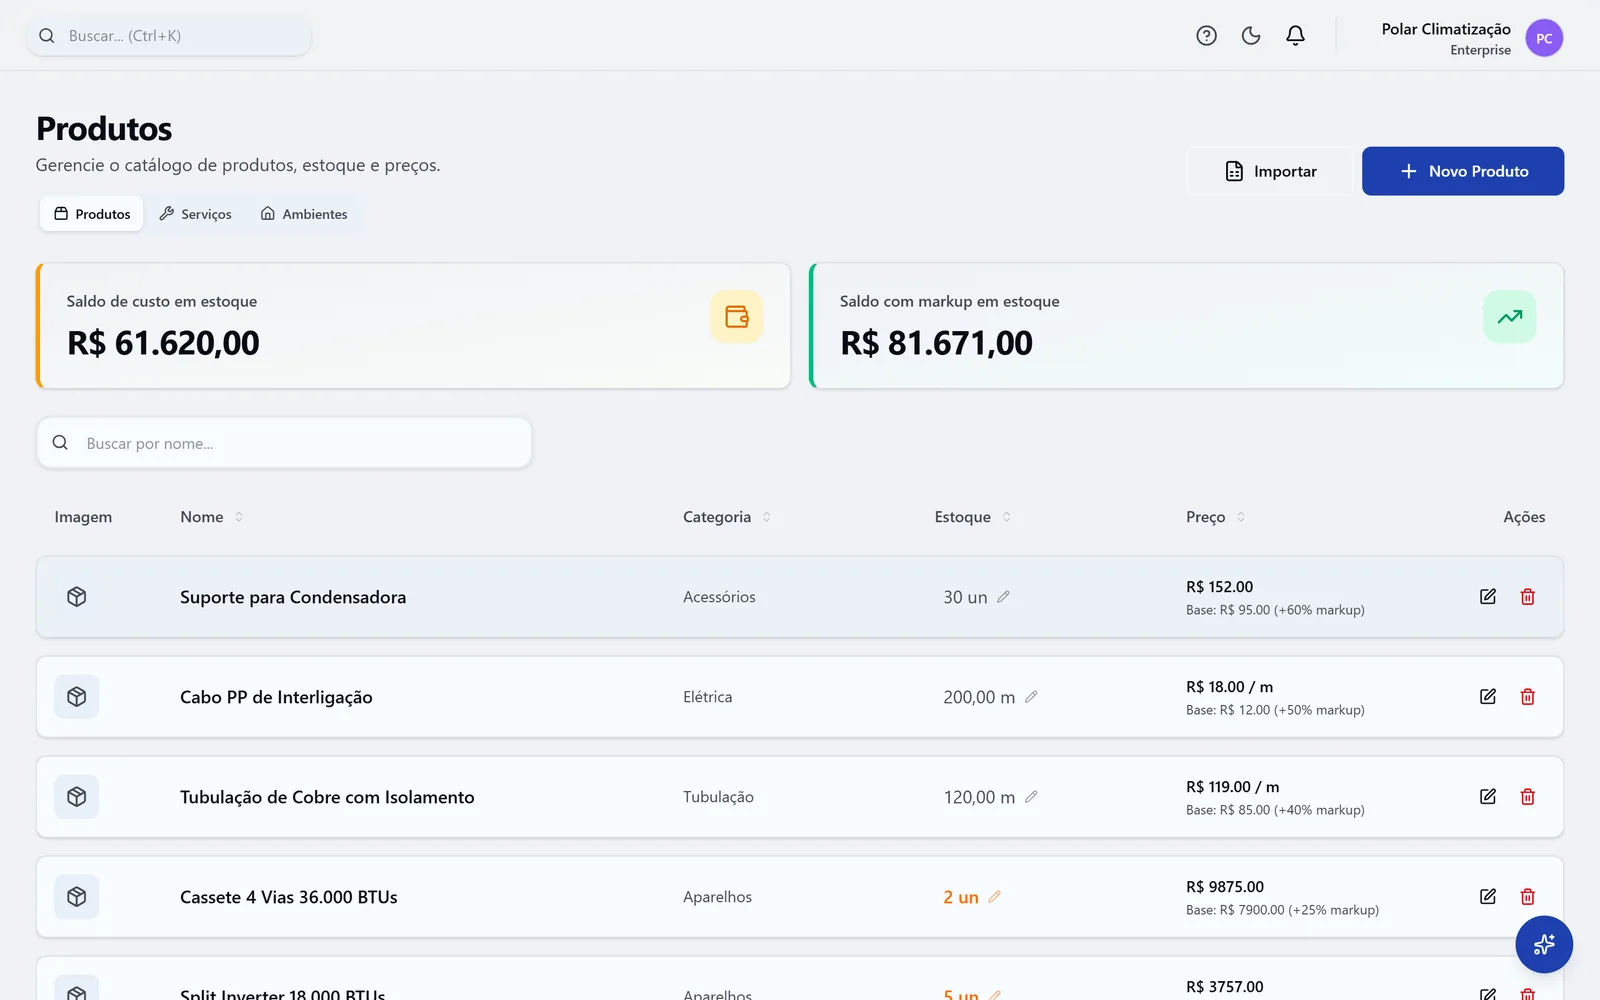The width and height of the screenshot is (1600, 1000).
Task: Edit stock pencil for 200,00 m
Action: 1031,697
